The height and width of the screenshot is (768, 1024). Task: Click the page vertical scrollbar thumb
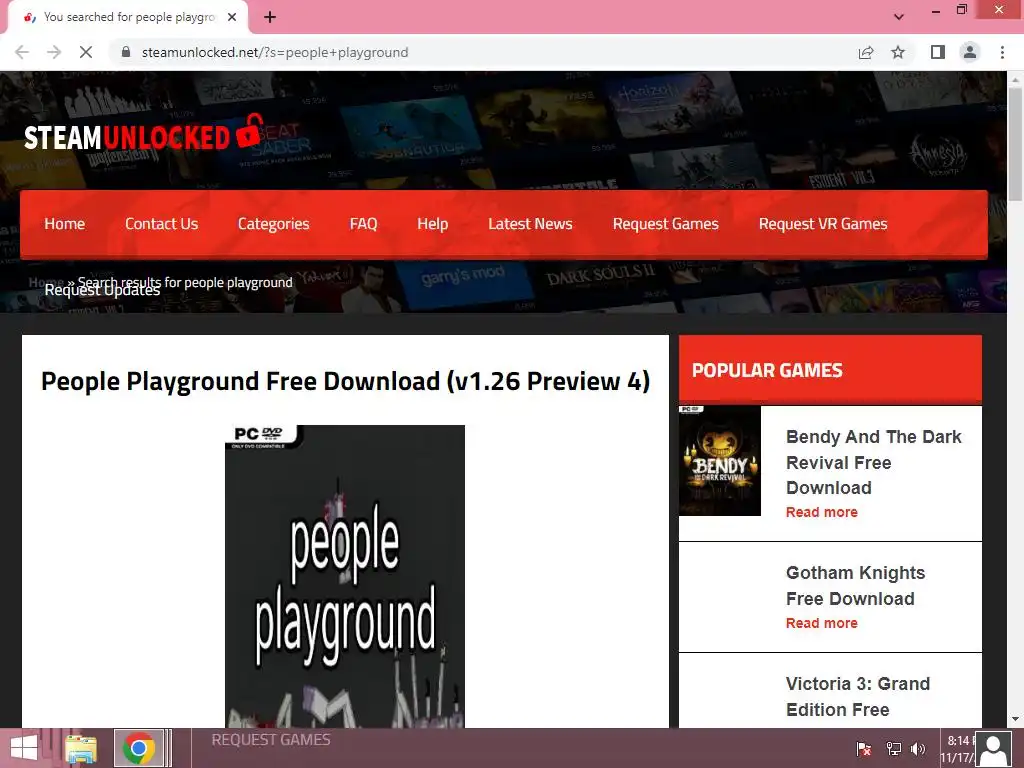pos(1015,144)
